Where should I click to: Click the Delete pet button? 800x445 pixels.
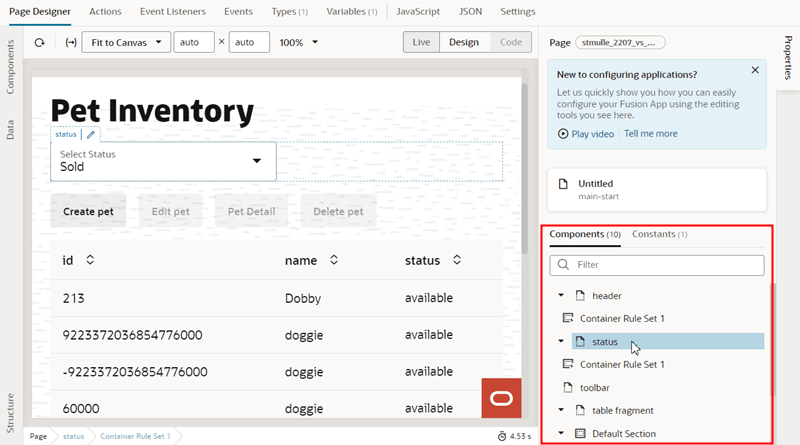tap(338, 211)
